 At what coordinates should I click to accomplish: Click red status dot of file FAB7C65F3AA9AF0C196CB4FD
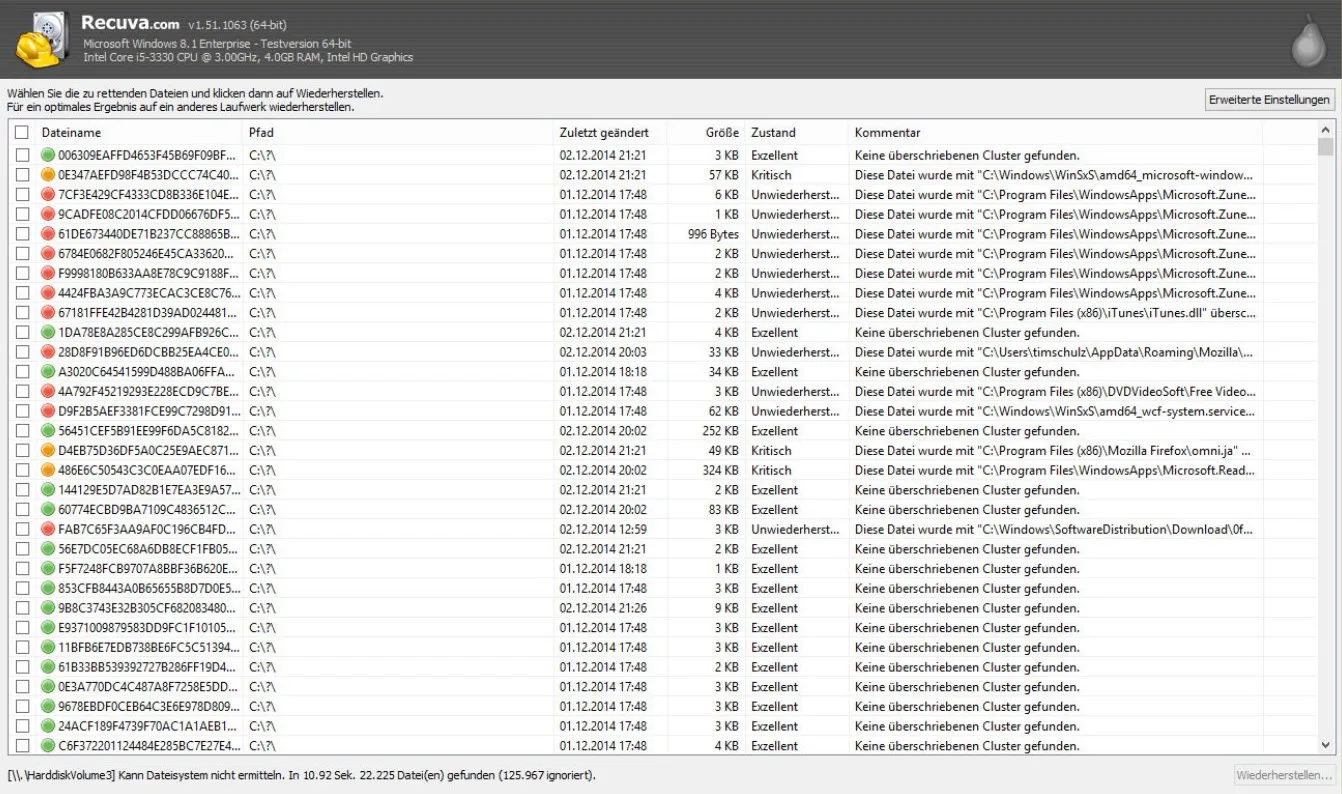47,529
